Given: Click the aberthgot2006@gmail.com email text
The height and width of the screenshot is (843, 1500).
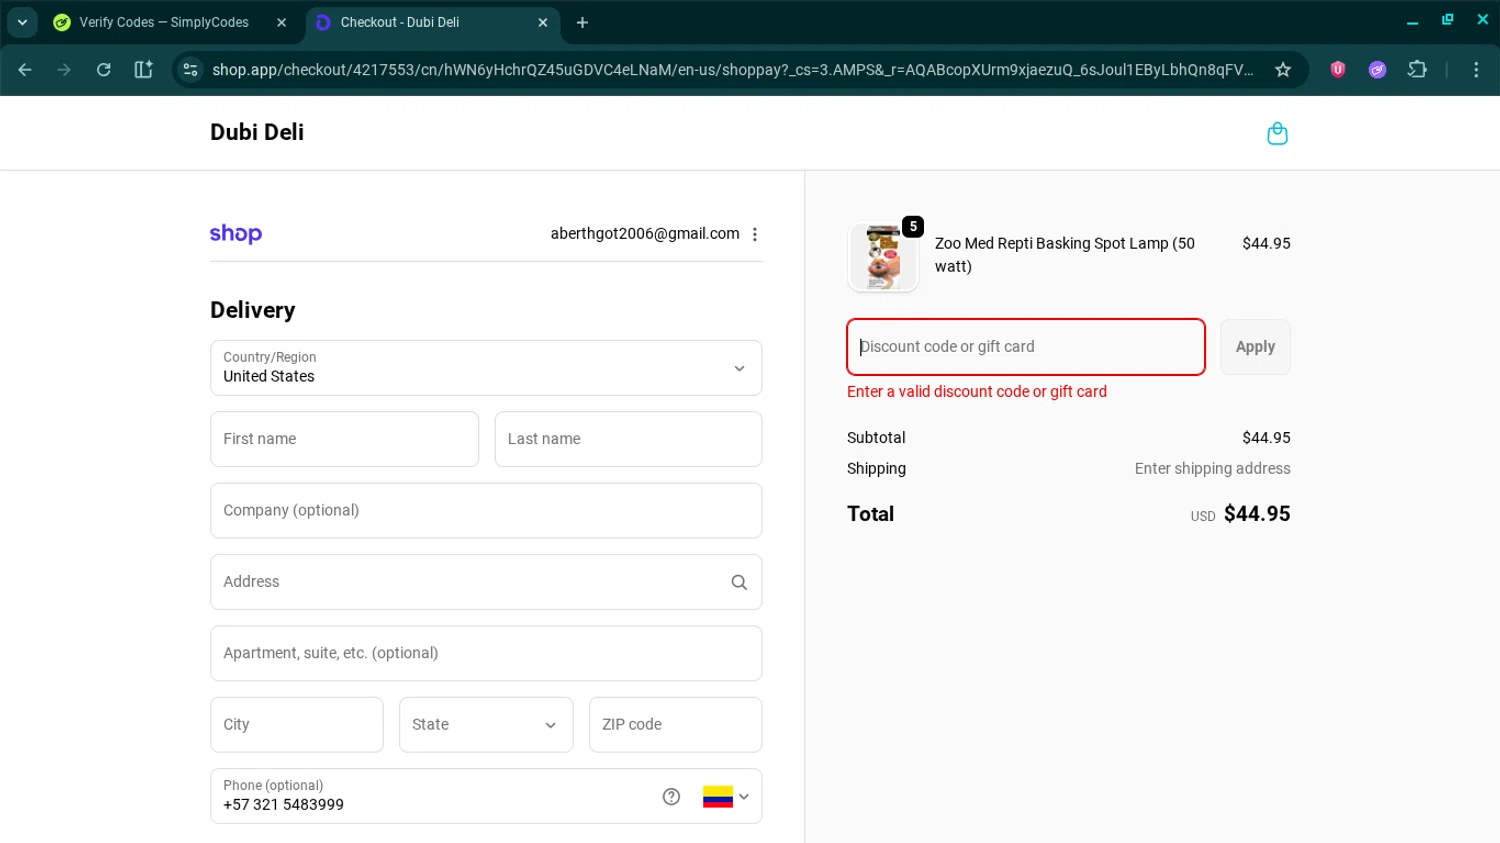Looking at the screenshot, I should [x=645, y=233].
